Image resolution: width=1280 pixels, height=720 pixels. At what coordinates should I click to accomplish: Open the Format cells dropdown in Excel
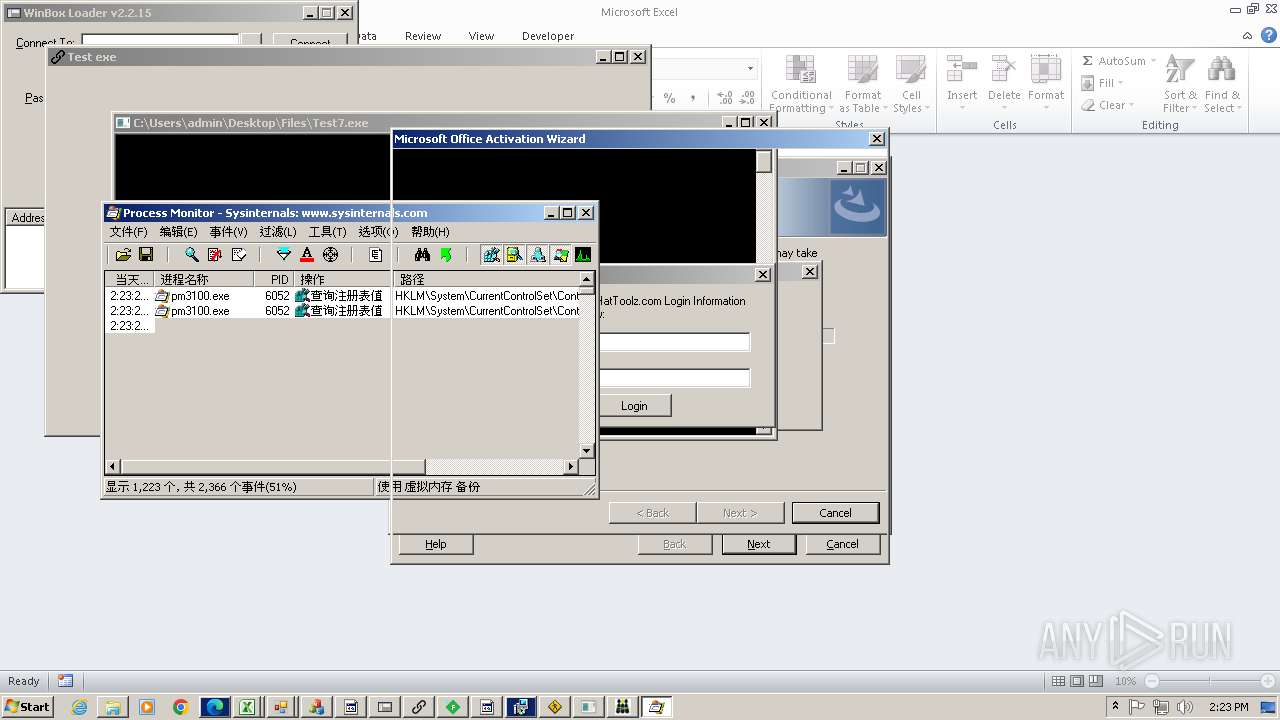[x=1046, y=84]
